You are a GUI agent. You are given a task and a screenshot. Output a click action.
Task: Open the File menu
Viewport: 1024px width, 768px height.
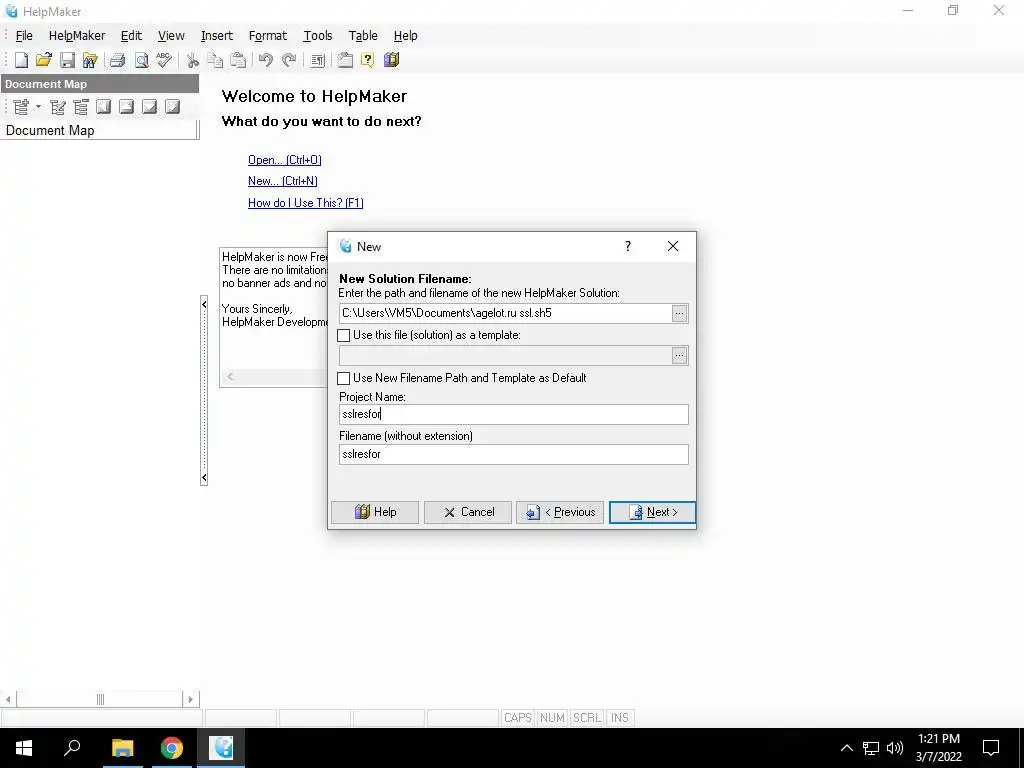click(24, 36)
